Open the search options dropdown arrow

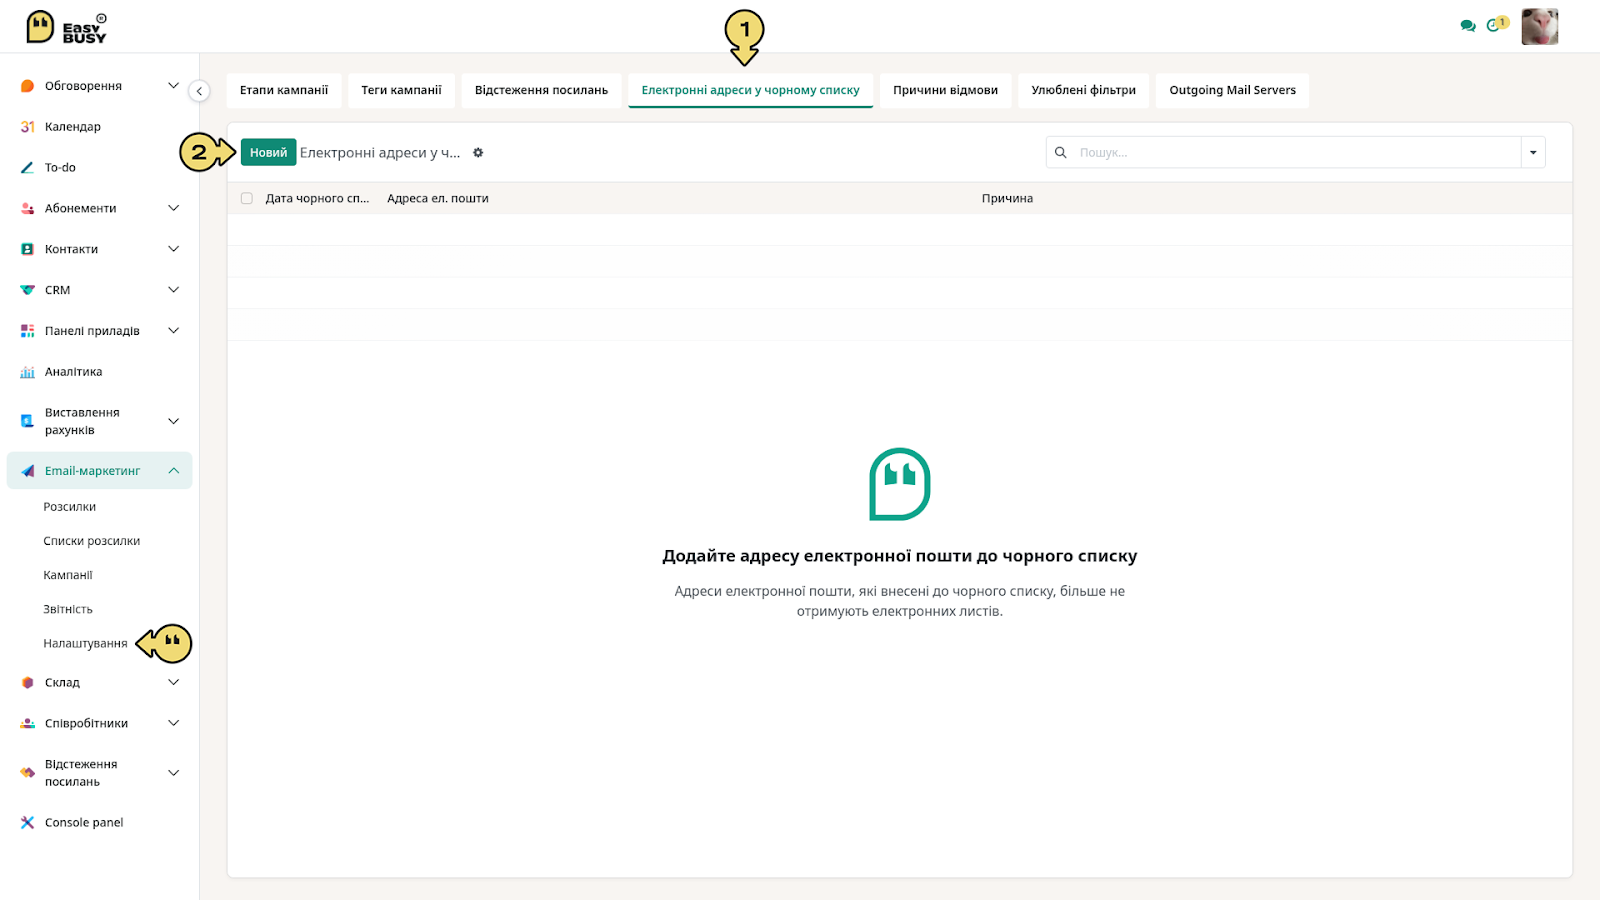pos(1533,153)
